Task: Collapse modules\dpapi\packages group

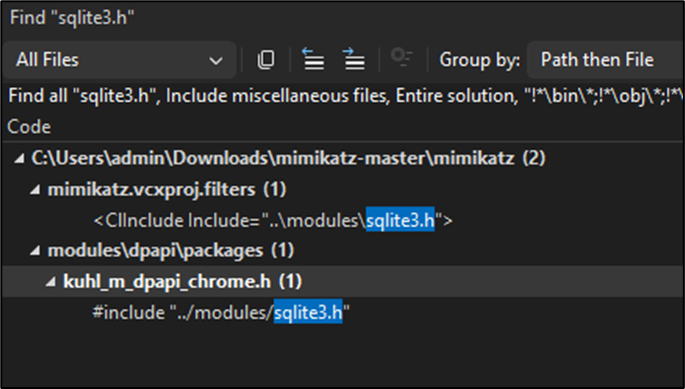Action: coord(35,251)
